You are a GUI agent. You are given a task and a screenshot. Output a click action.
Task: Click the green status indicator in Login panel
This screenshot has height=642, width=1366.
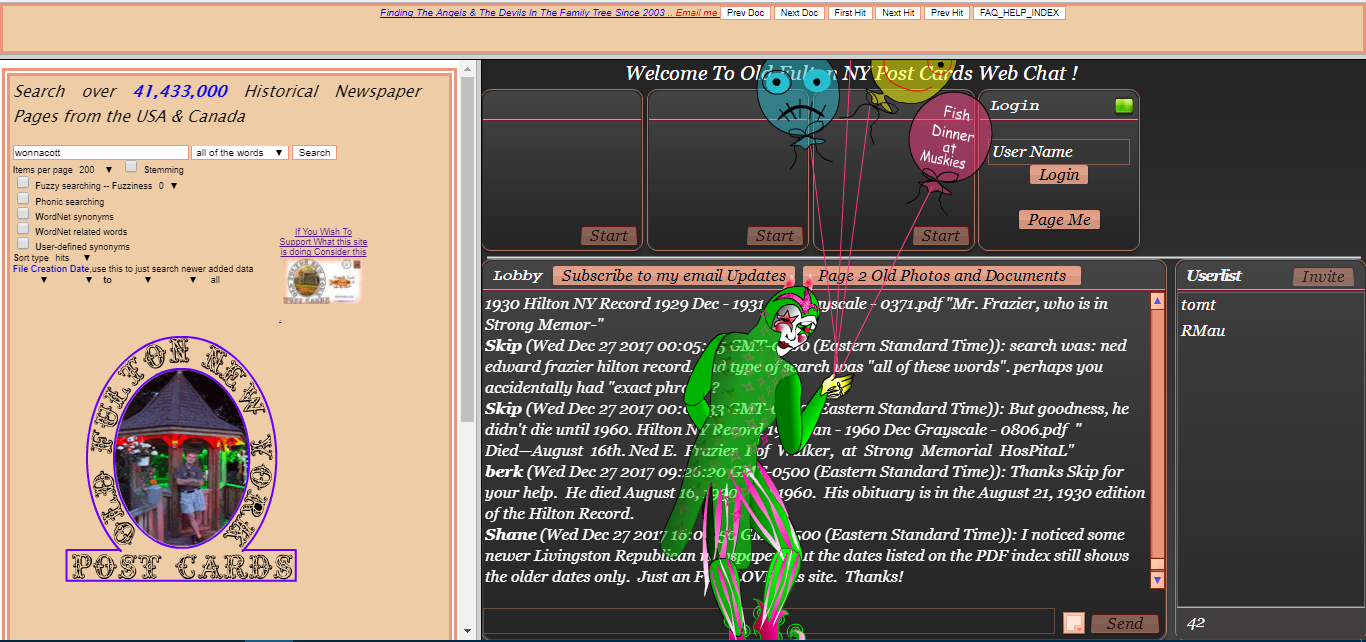[x=1124, y=106]
